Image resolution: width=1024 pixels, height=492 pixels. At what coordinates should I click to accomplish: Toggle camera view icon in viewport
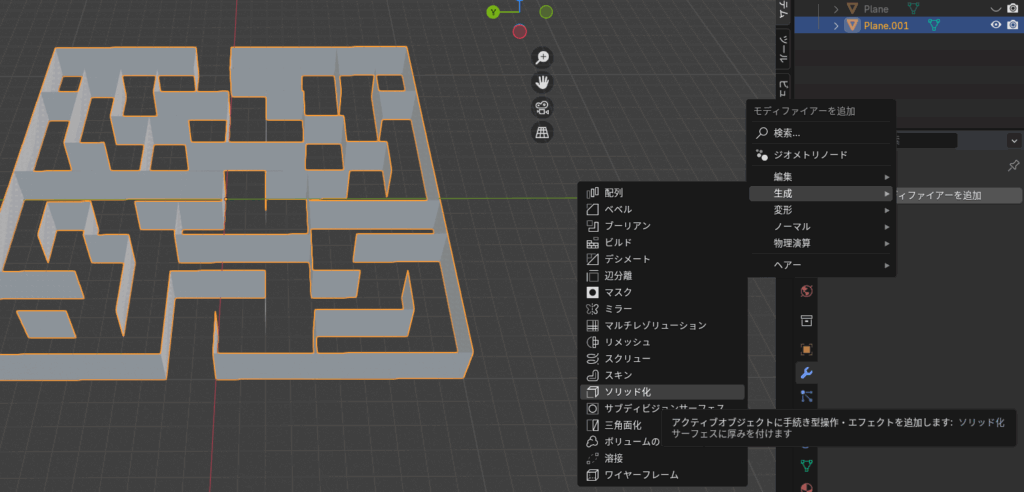(x=542, y=108)
